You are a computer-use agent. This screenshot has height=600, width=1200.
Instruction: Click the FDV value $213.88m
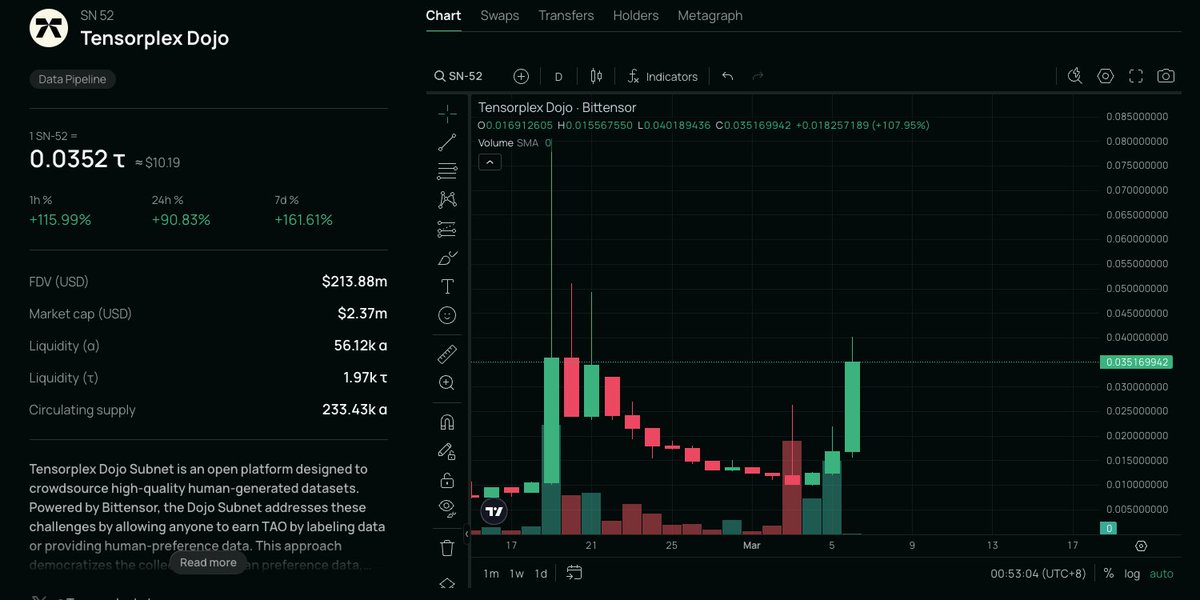(355, 282)
